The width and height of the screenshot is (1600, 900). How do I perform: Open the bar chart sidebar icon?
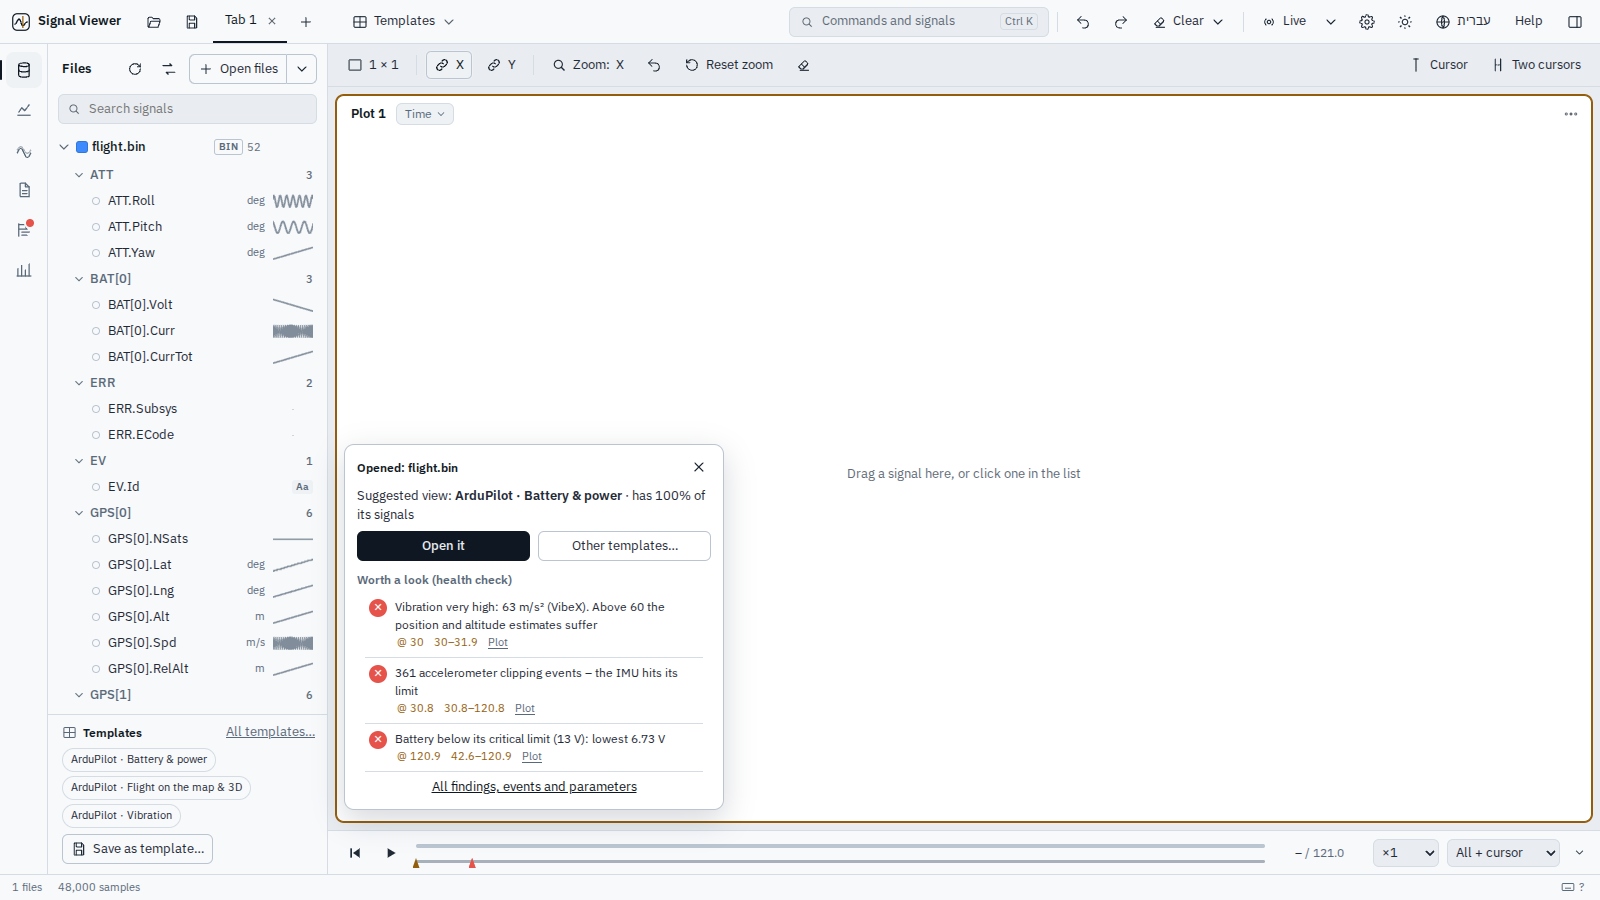click(24, 270)
